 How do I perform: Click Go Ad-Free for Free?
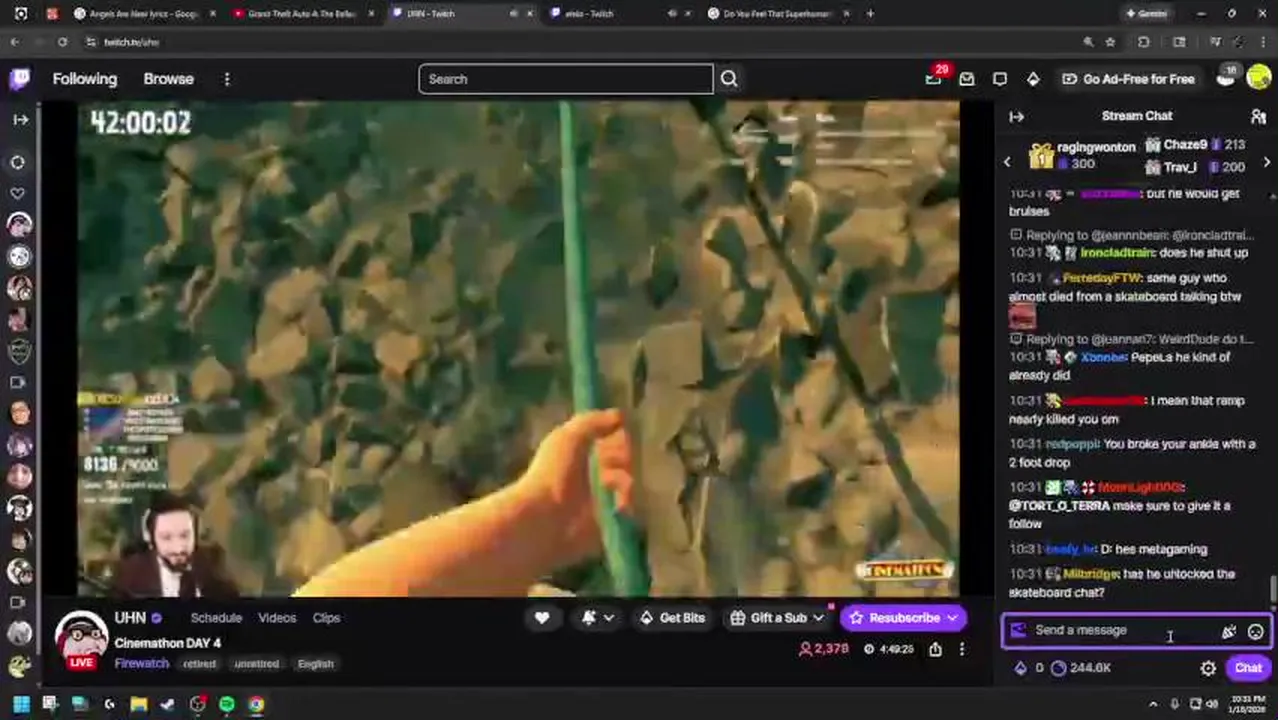(1128, 79)
